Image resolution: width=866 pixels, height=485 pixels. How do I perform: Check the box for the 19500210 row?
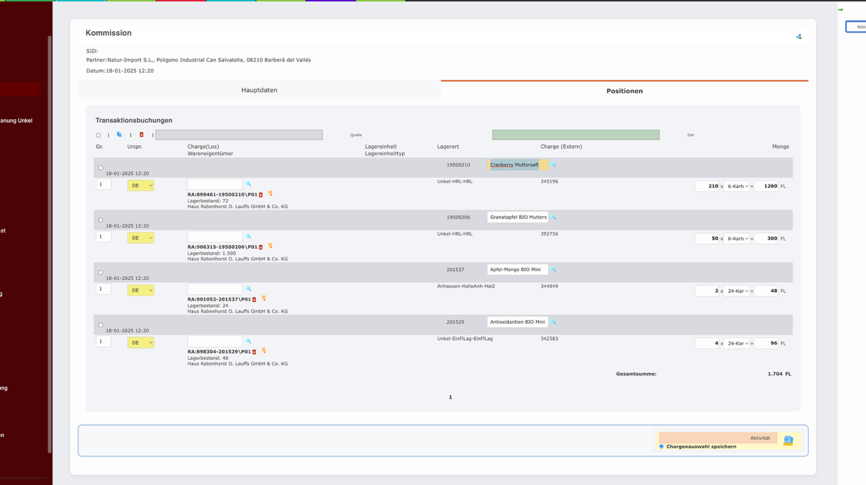100,168
